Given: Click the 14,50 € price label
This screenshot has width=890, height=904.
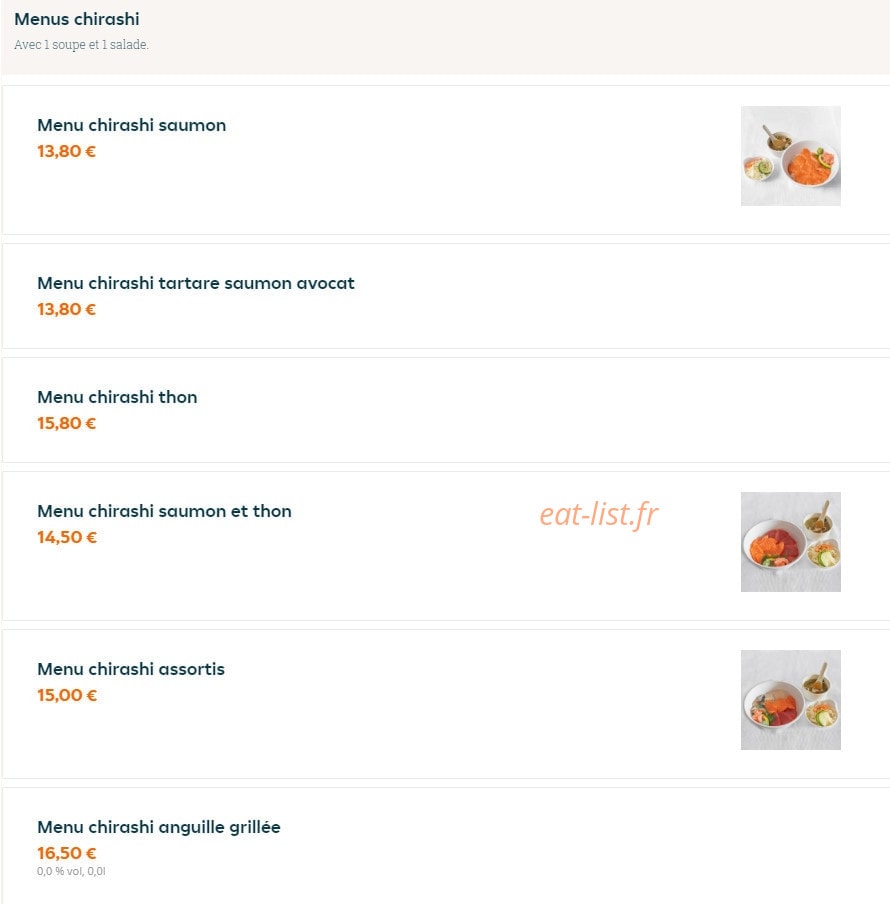Looking at the screenshot, I should (x=67, y=537).
